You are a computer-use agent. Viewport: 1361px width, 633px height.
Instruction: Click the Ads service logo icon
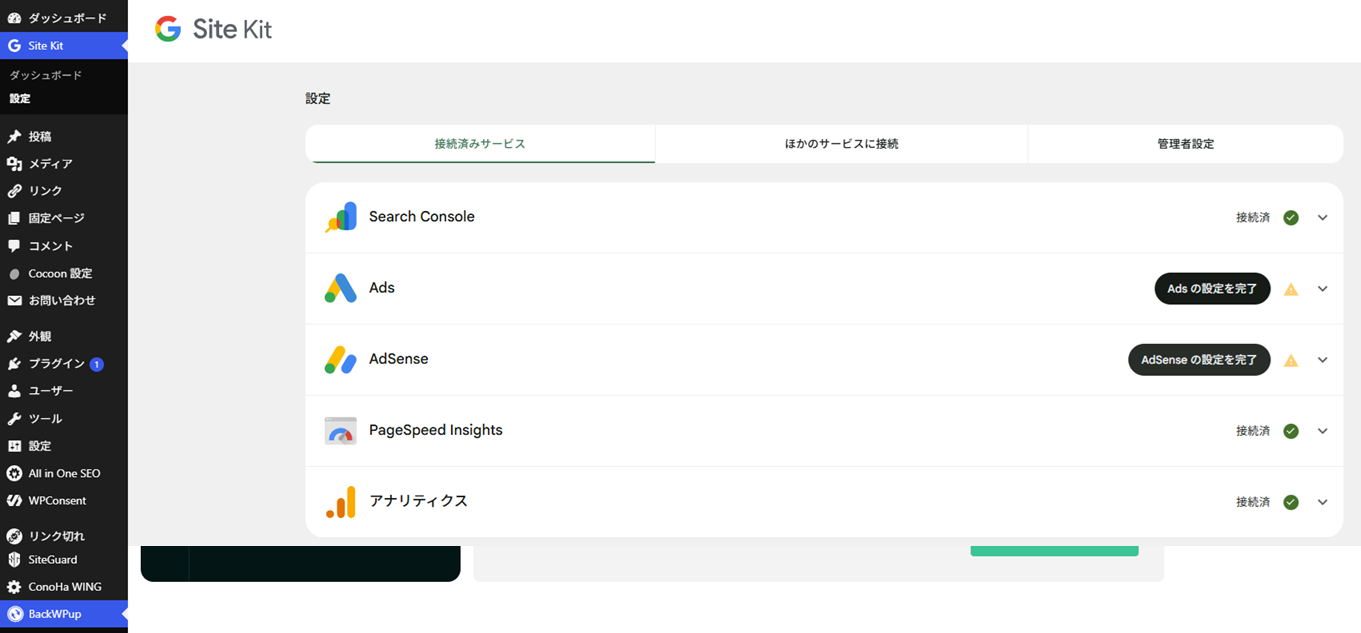coord(341,288)
